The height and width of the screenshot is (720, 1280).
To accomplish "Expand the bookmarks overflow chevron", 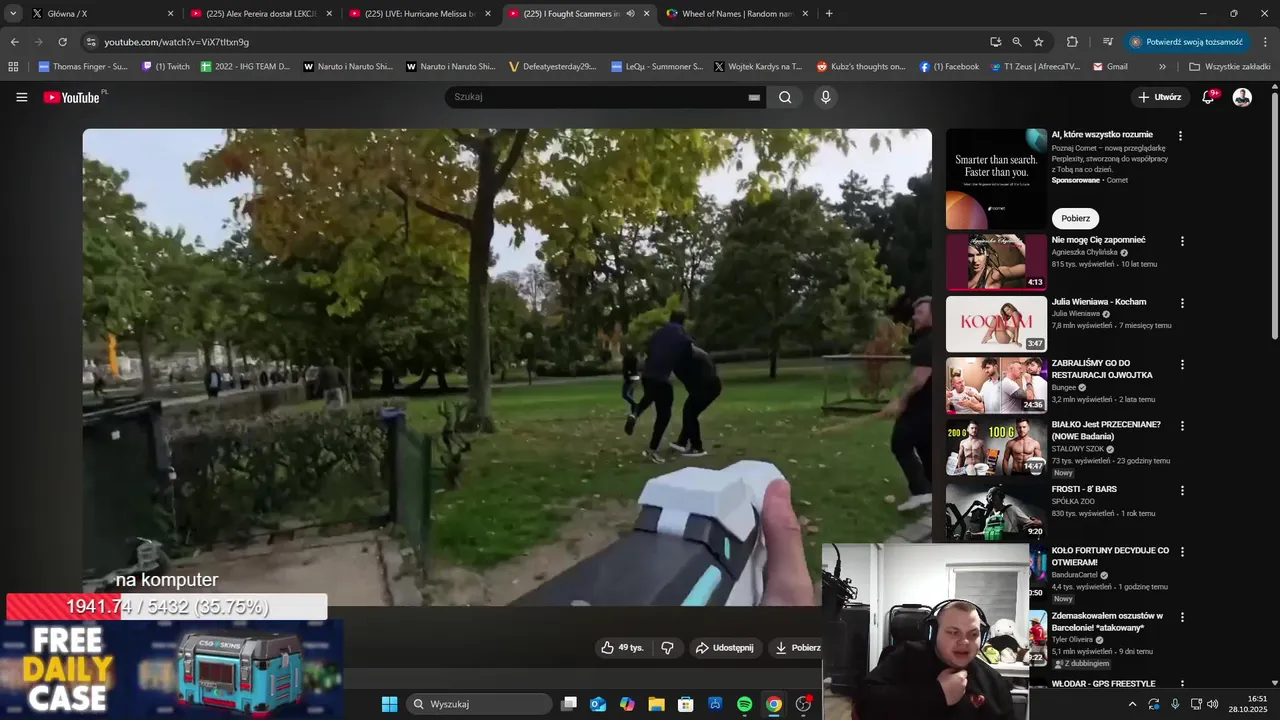I will coord(1162,67).
